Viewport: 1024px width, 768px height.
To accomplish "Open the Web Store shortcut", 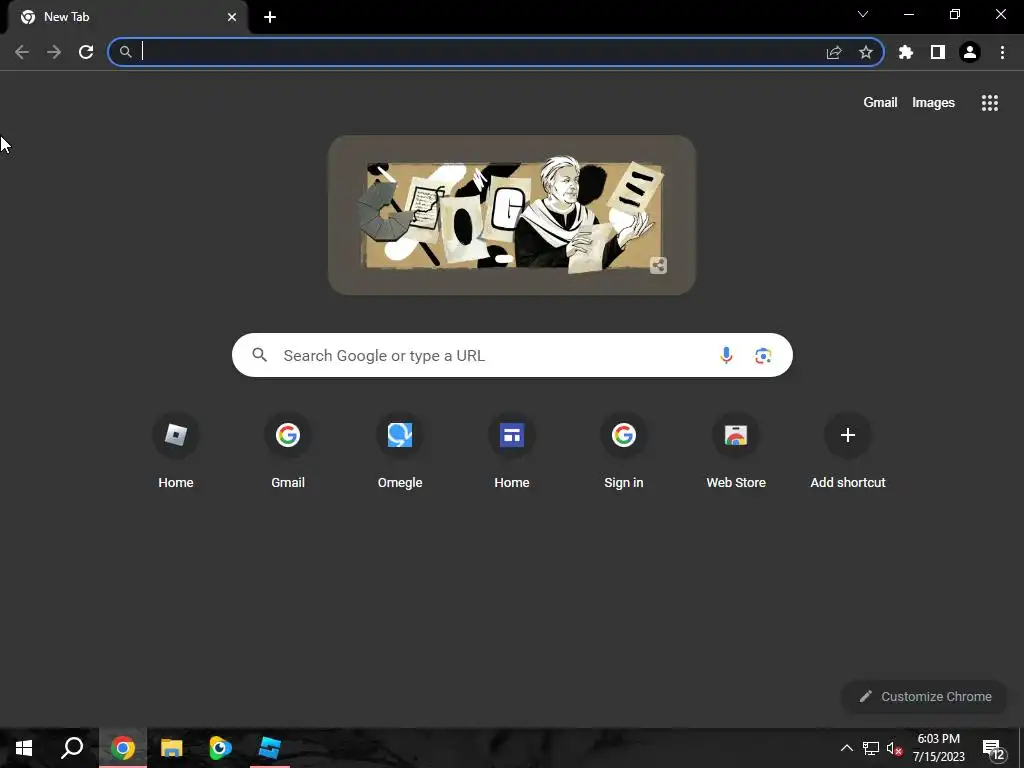I will pyautogui.click(x=736, y=451).
